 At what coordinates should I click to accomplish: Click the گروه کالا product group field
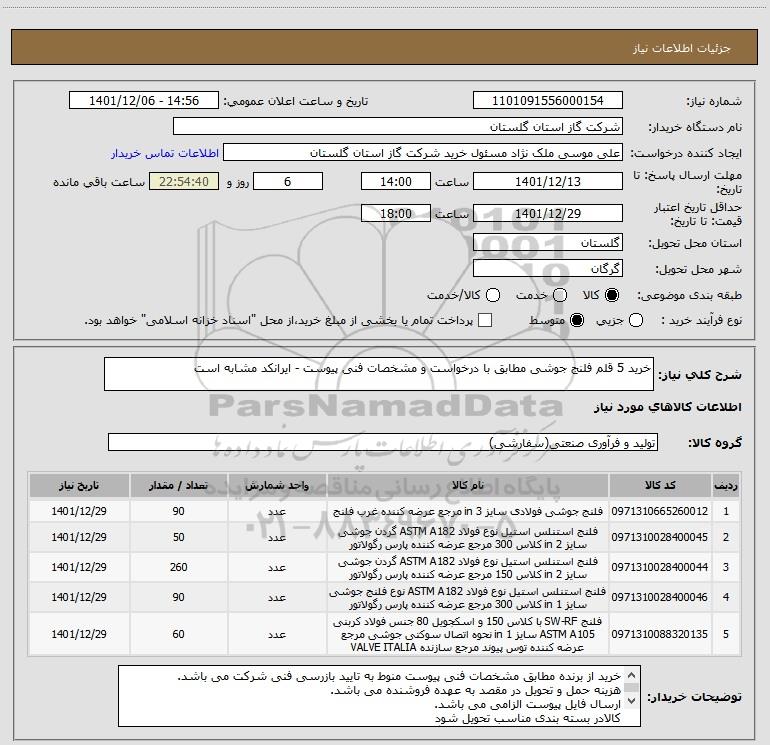(x=383, y=442)
